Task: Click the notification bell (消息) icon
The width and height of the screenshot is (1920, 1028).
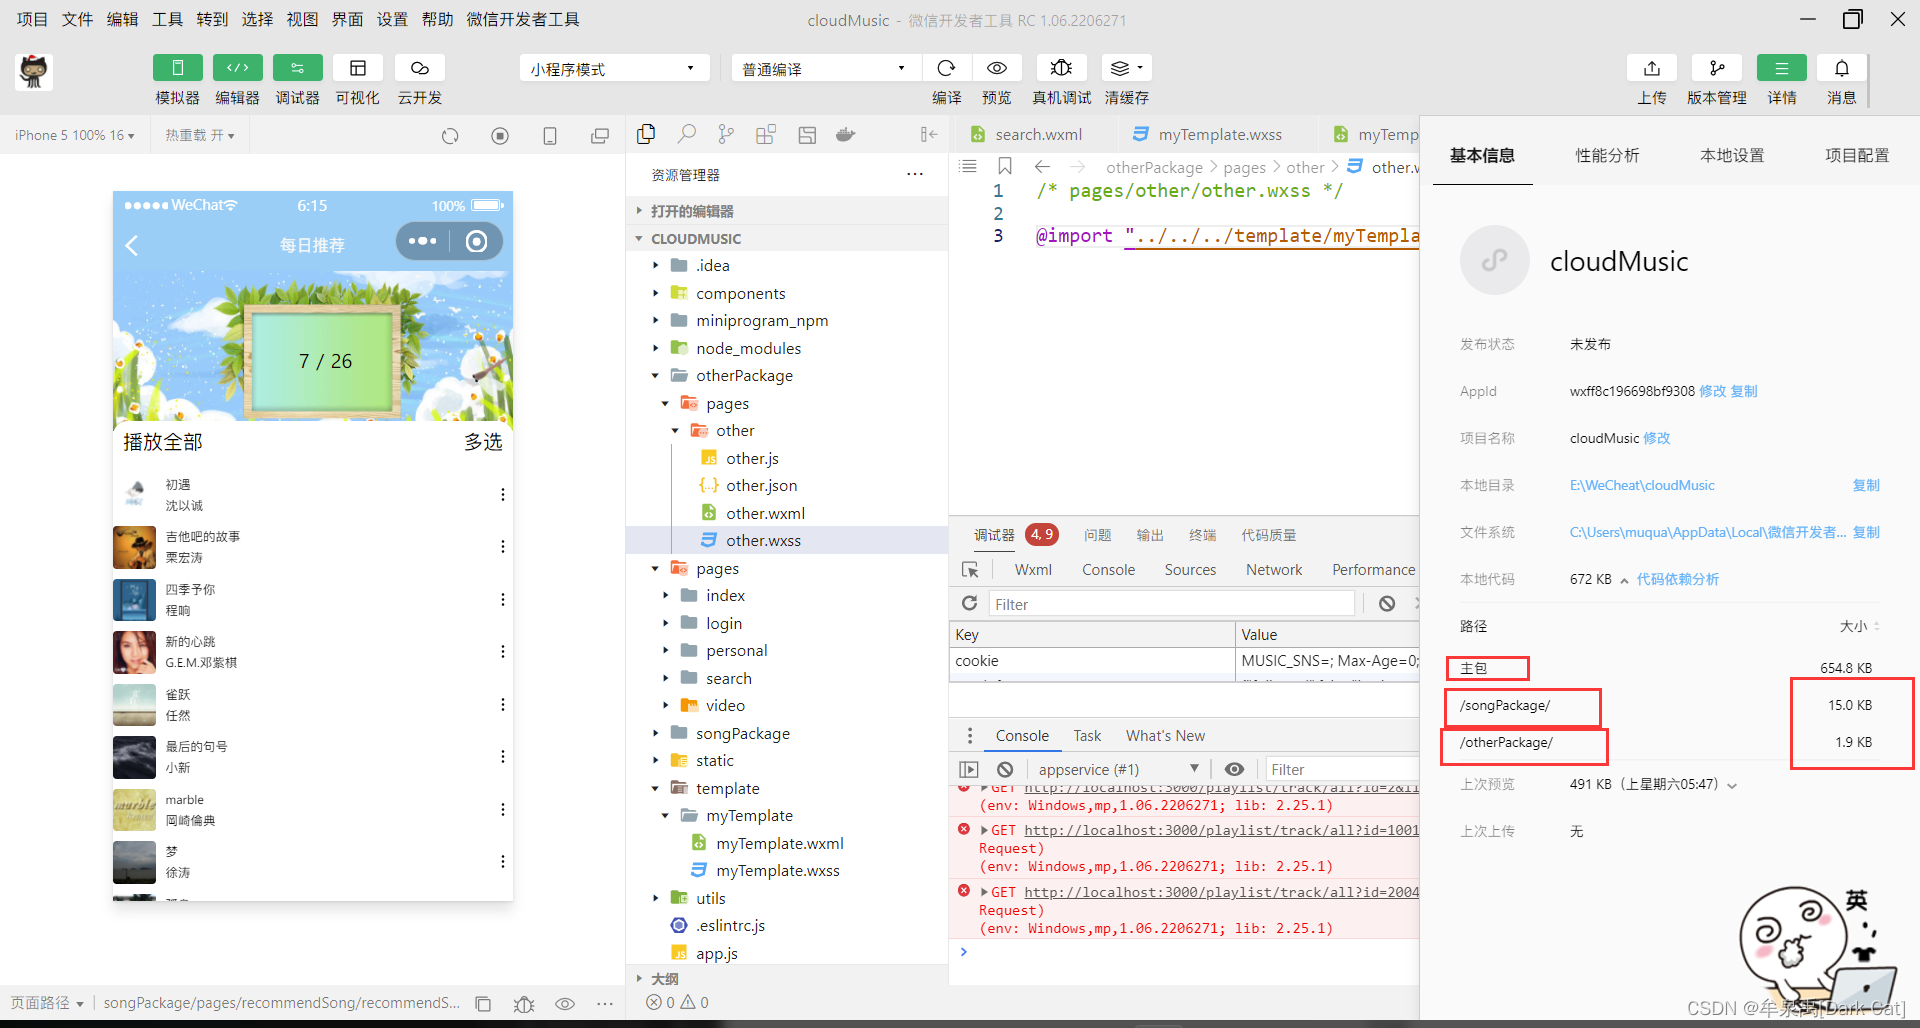Action: tap(1841, 68)
